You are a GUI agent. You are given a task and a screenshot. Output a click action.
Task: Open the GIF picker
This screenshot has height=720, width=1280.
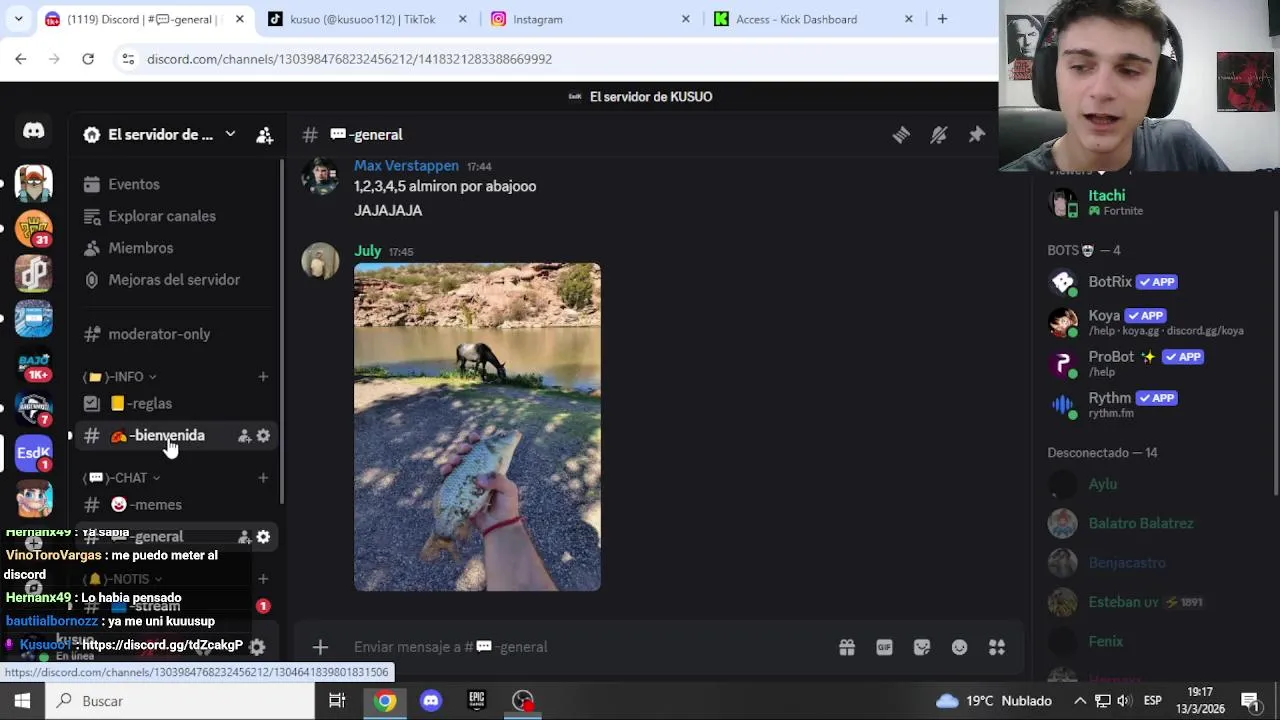pos(884,647)
